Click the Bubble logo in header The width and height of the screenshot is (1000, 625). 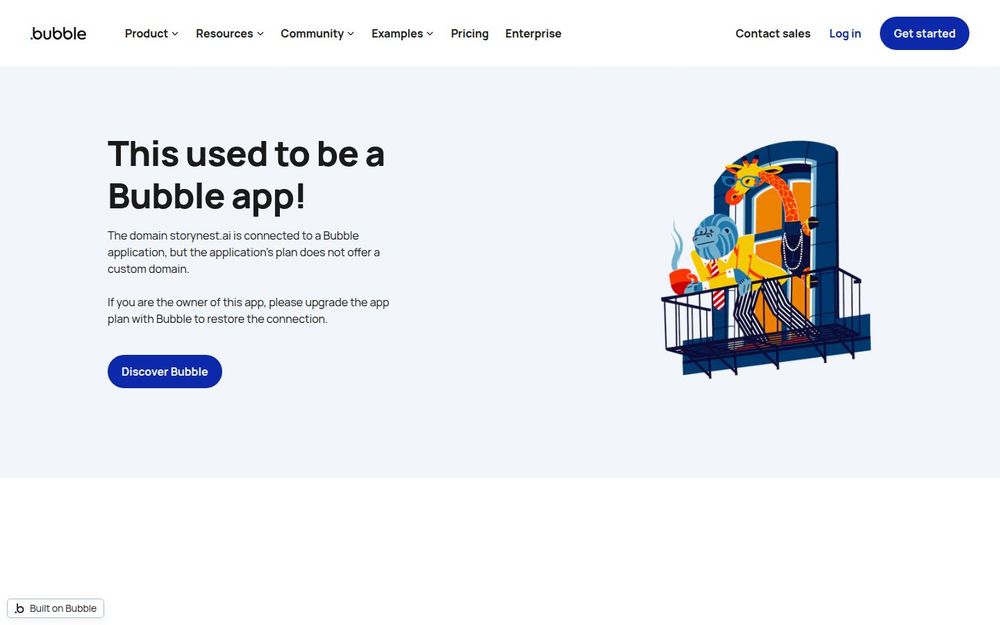point(58,33)
